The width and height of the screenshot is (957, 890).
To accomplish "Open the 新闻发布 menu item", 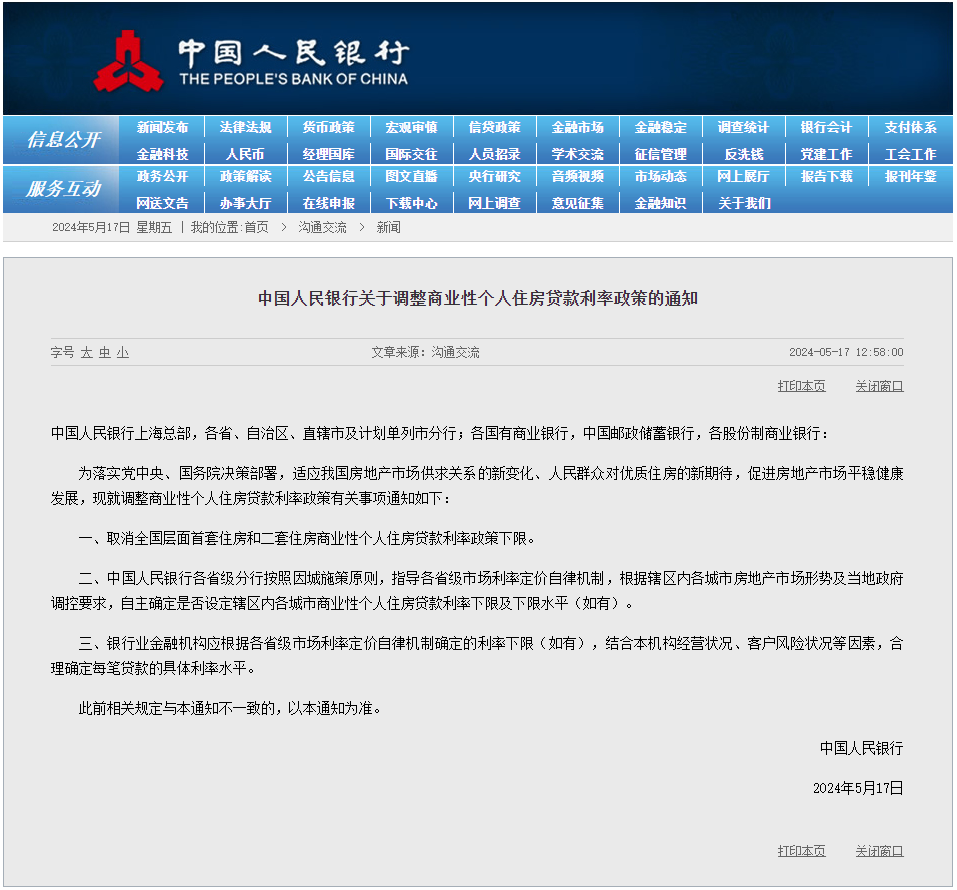I will (162, 127).
